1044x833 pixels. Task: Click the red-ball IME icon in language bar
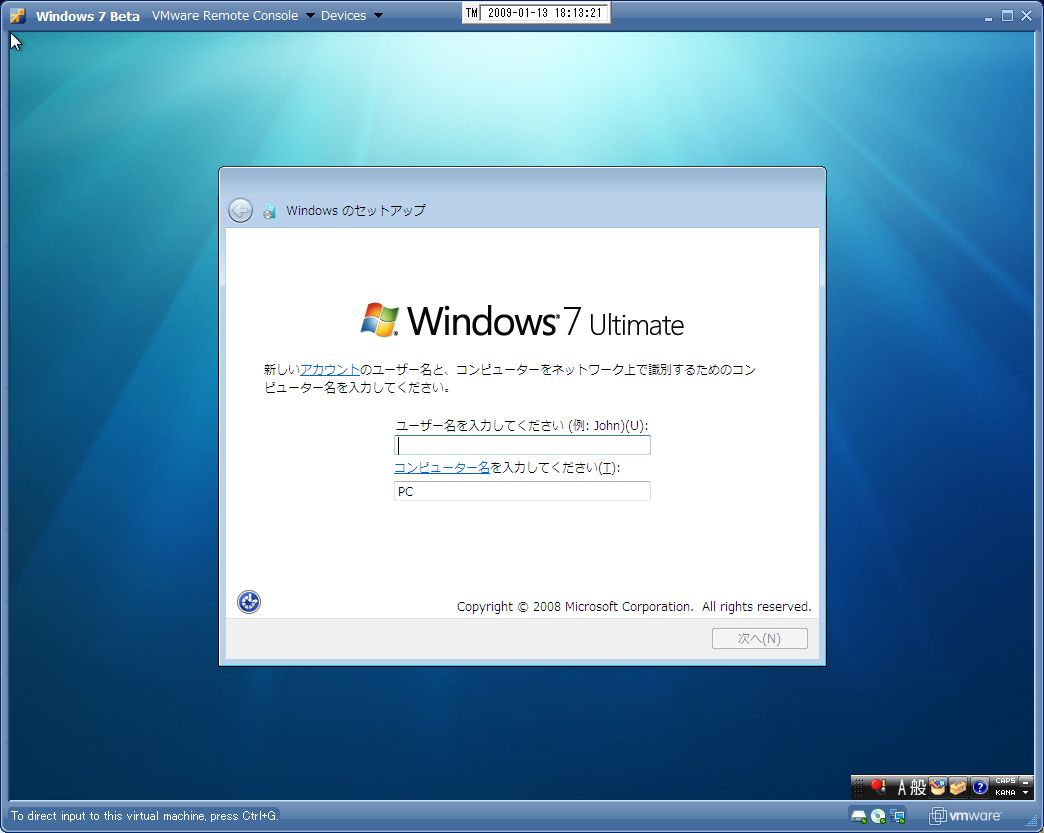[x=879, y=787]
